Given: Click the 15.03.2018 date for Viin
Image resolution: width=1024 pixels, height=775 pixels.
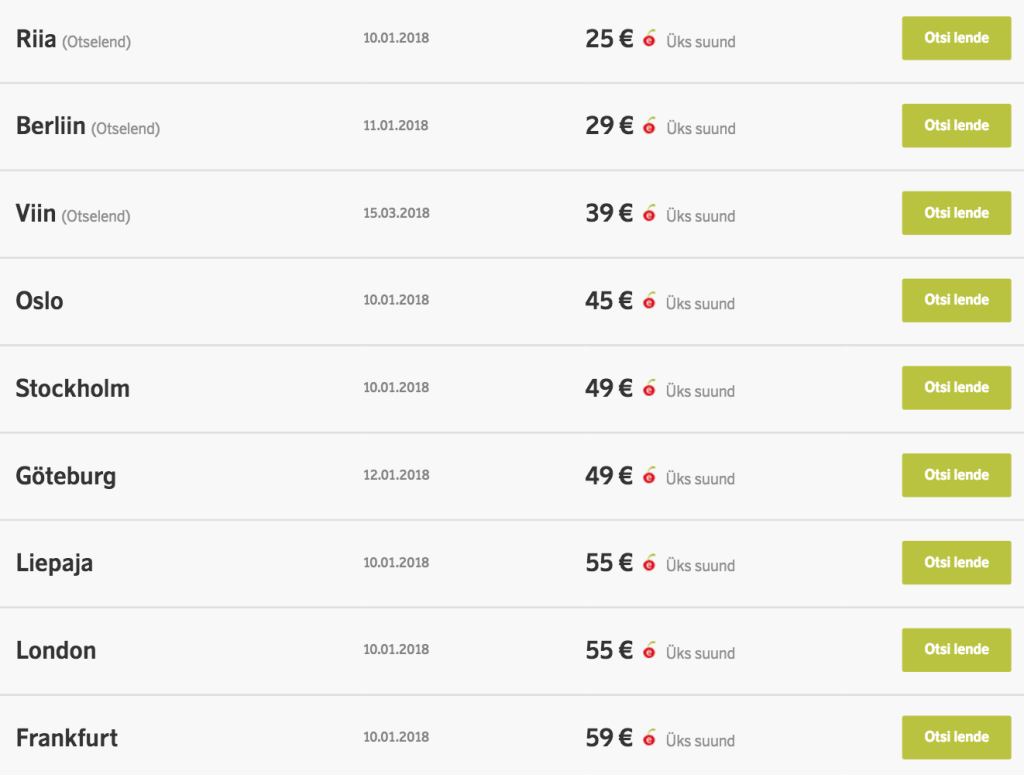Looking at the screenshot, I should (x=396, y=213).
